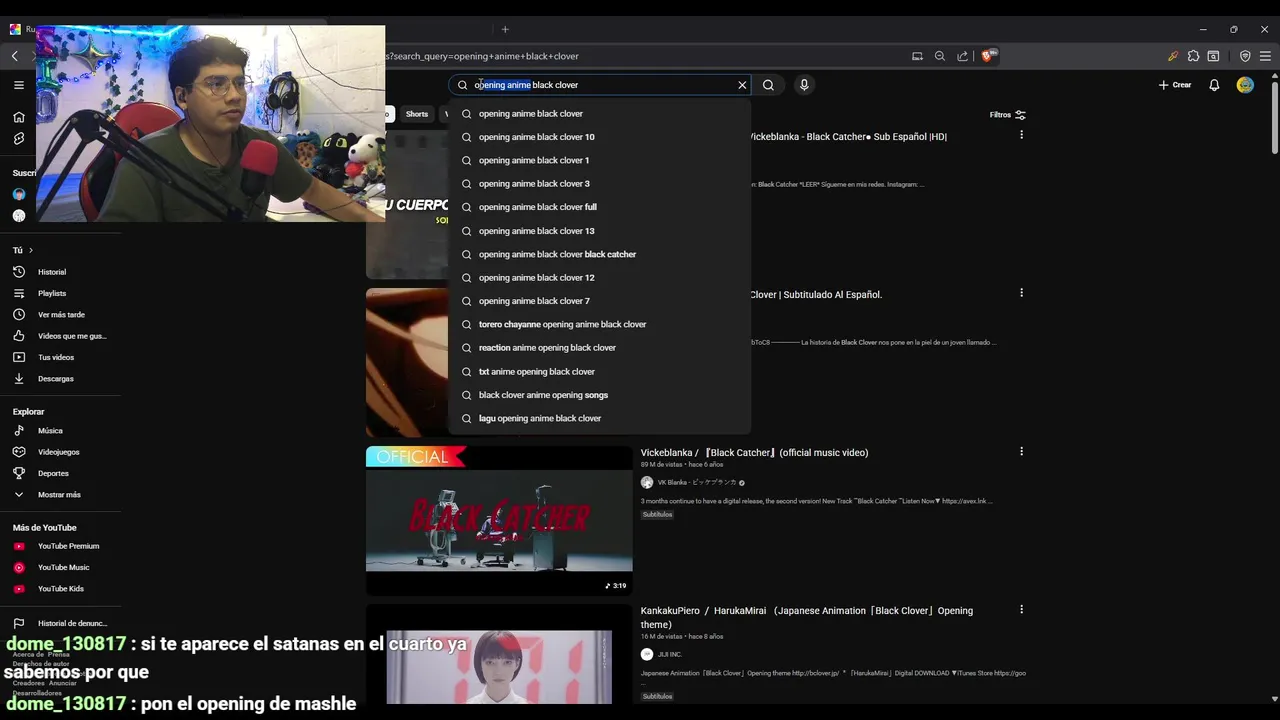Open Videojuegos under Explorar
Screen dimensions: 1280x720
pyautogui.click(x=61, y=452)
